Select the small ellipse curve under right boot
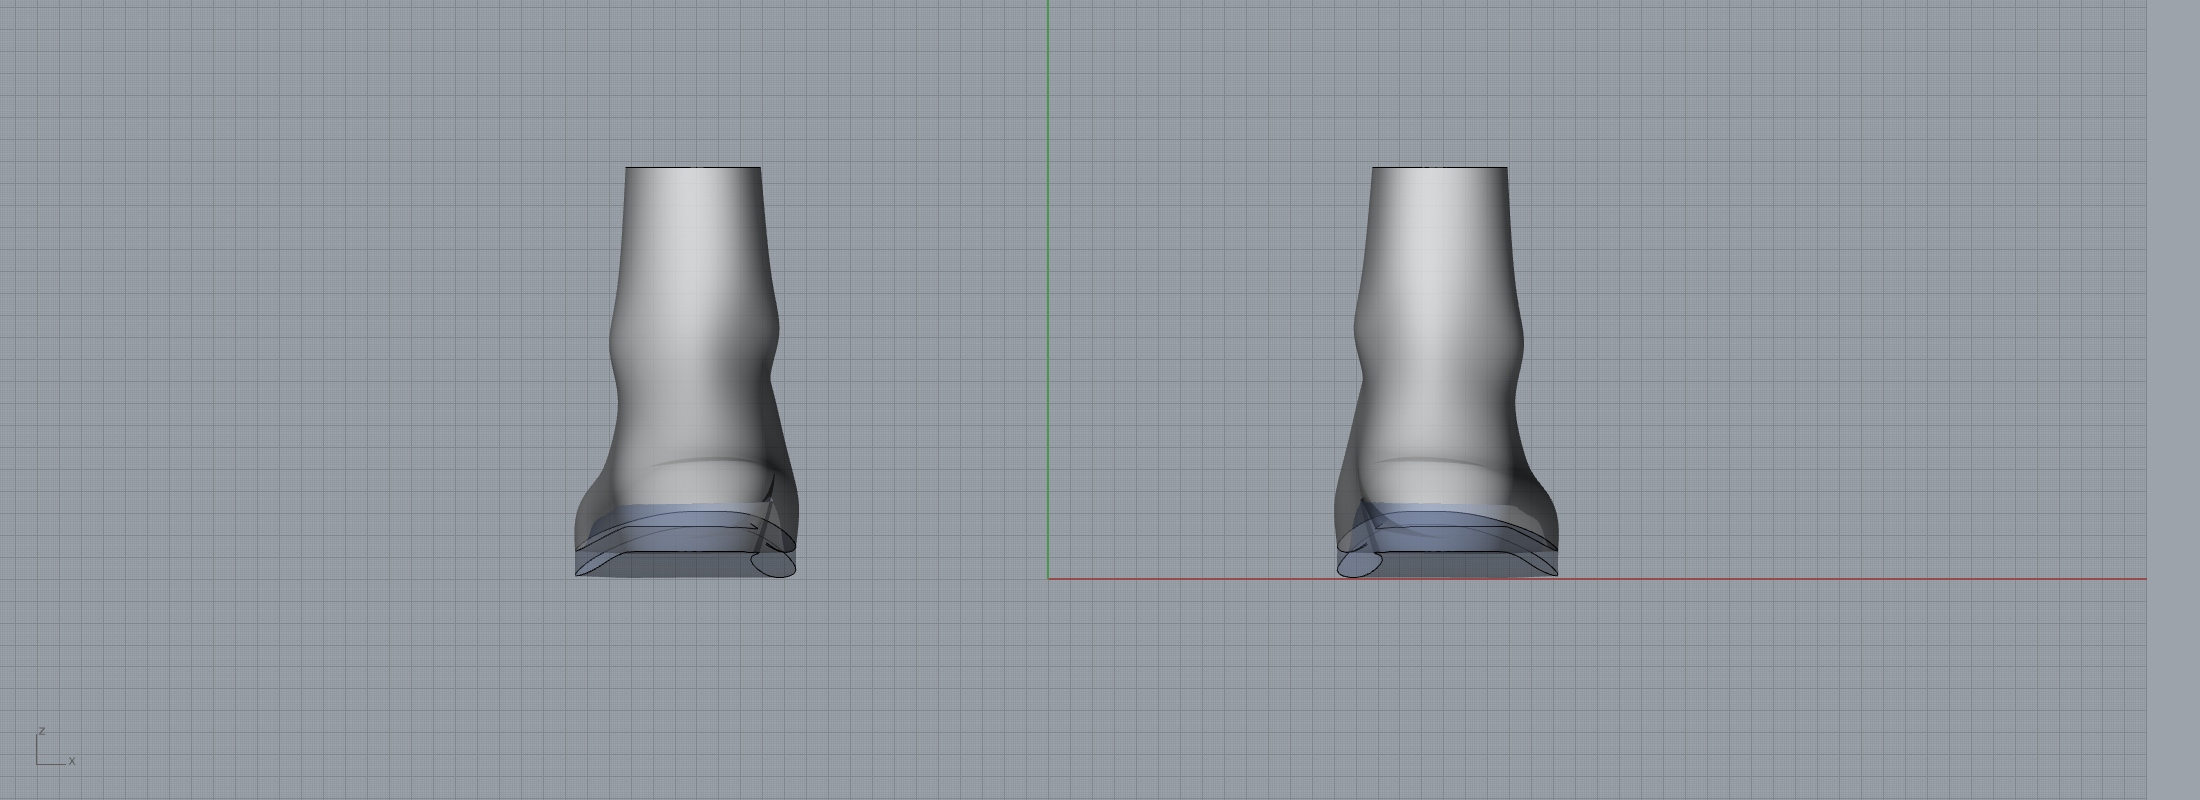This screenshot has width=2200, height=800. [x=1360, y=566]
